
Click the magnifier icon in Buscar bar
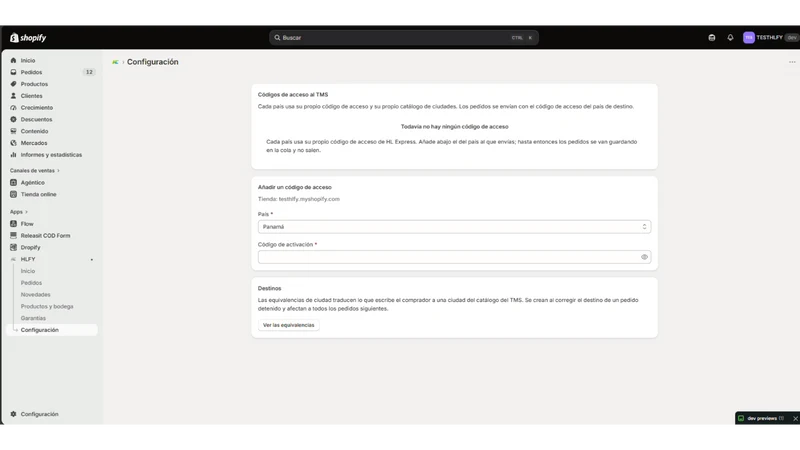pyautogui.click(x=277, y=38)
